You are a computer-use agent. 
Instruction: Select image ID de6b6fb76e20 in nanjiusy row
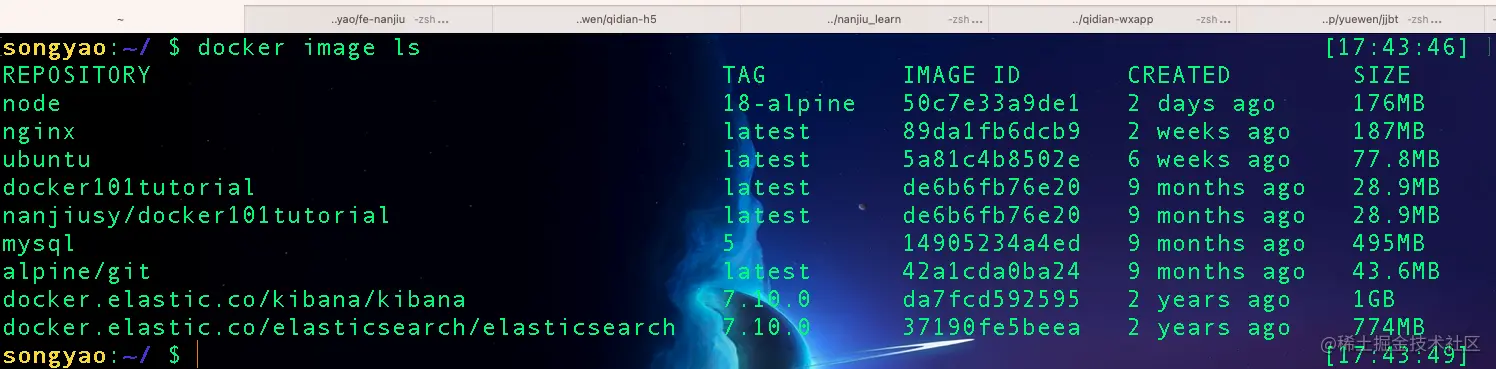(992, 215)
